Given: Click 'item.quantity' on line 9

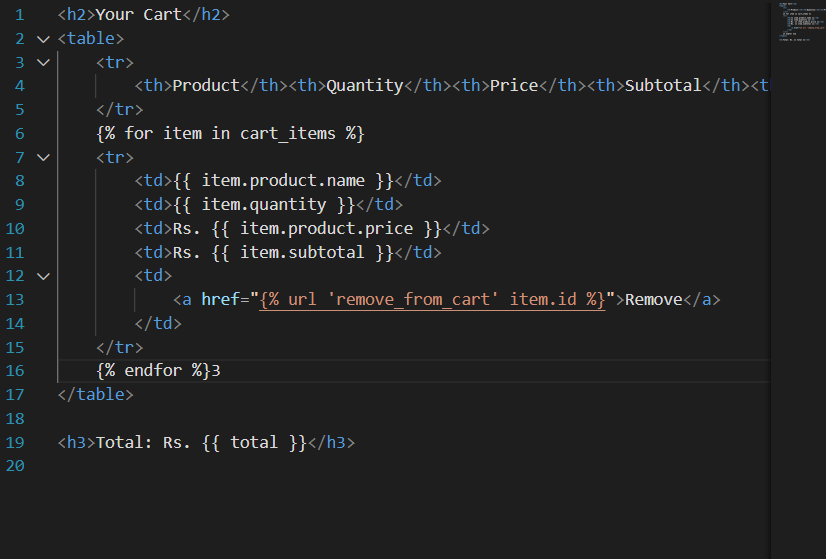Looking at the screenshot, I should click(264, 205).
